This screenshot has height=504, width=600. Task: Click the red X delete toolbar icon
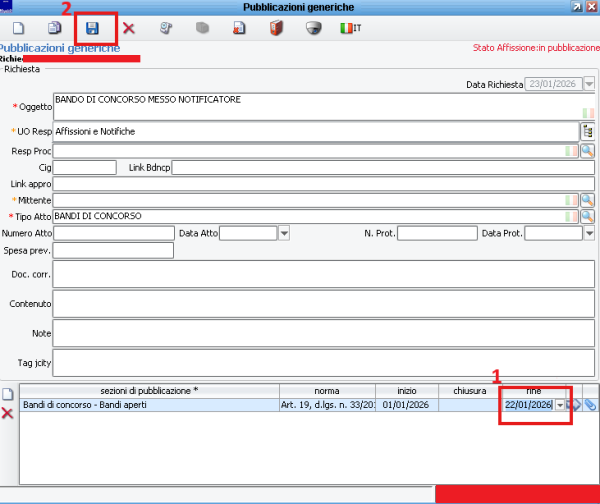(x=128, y=28)
